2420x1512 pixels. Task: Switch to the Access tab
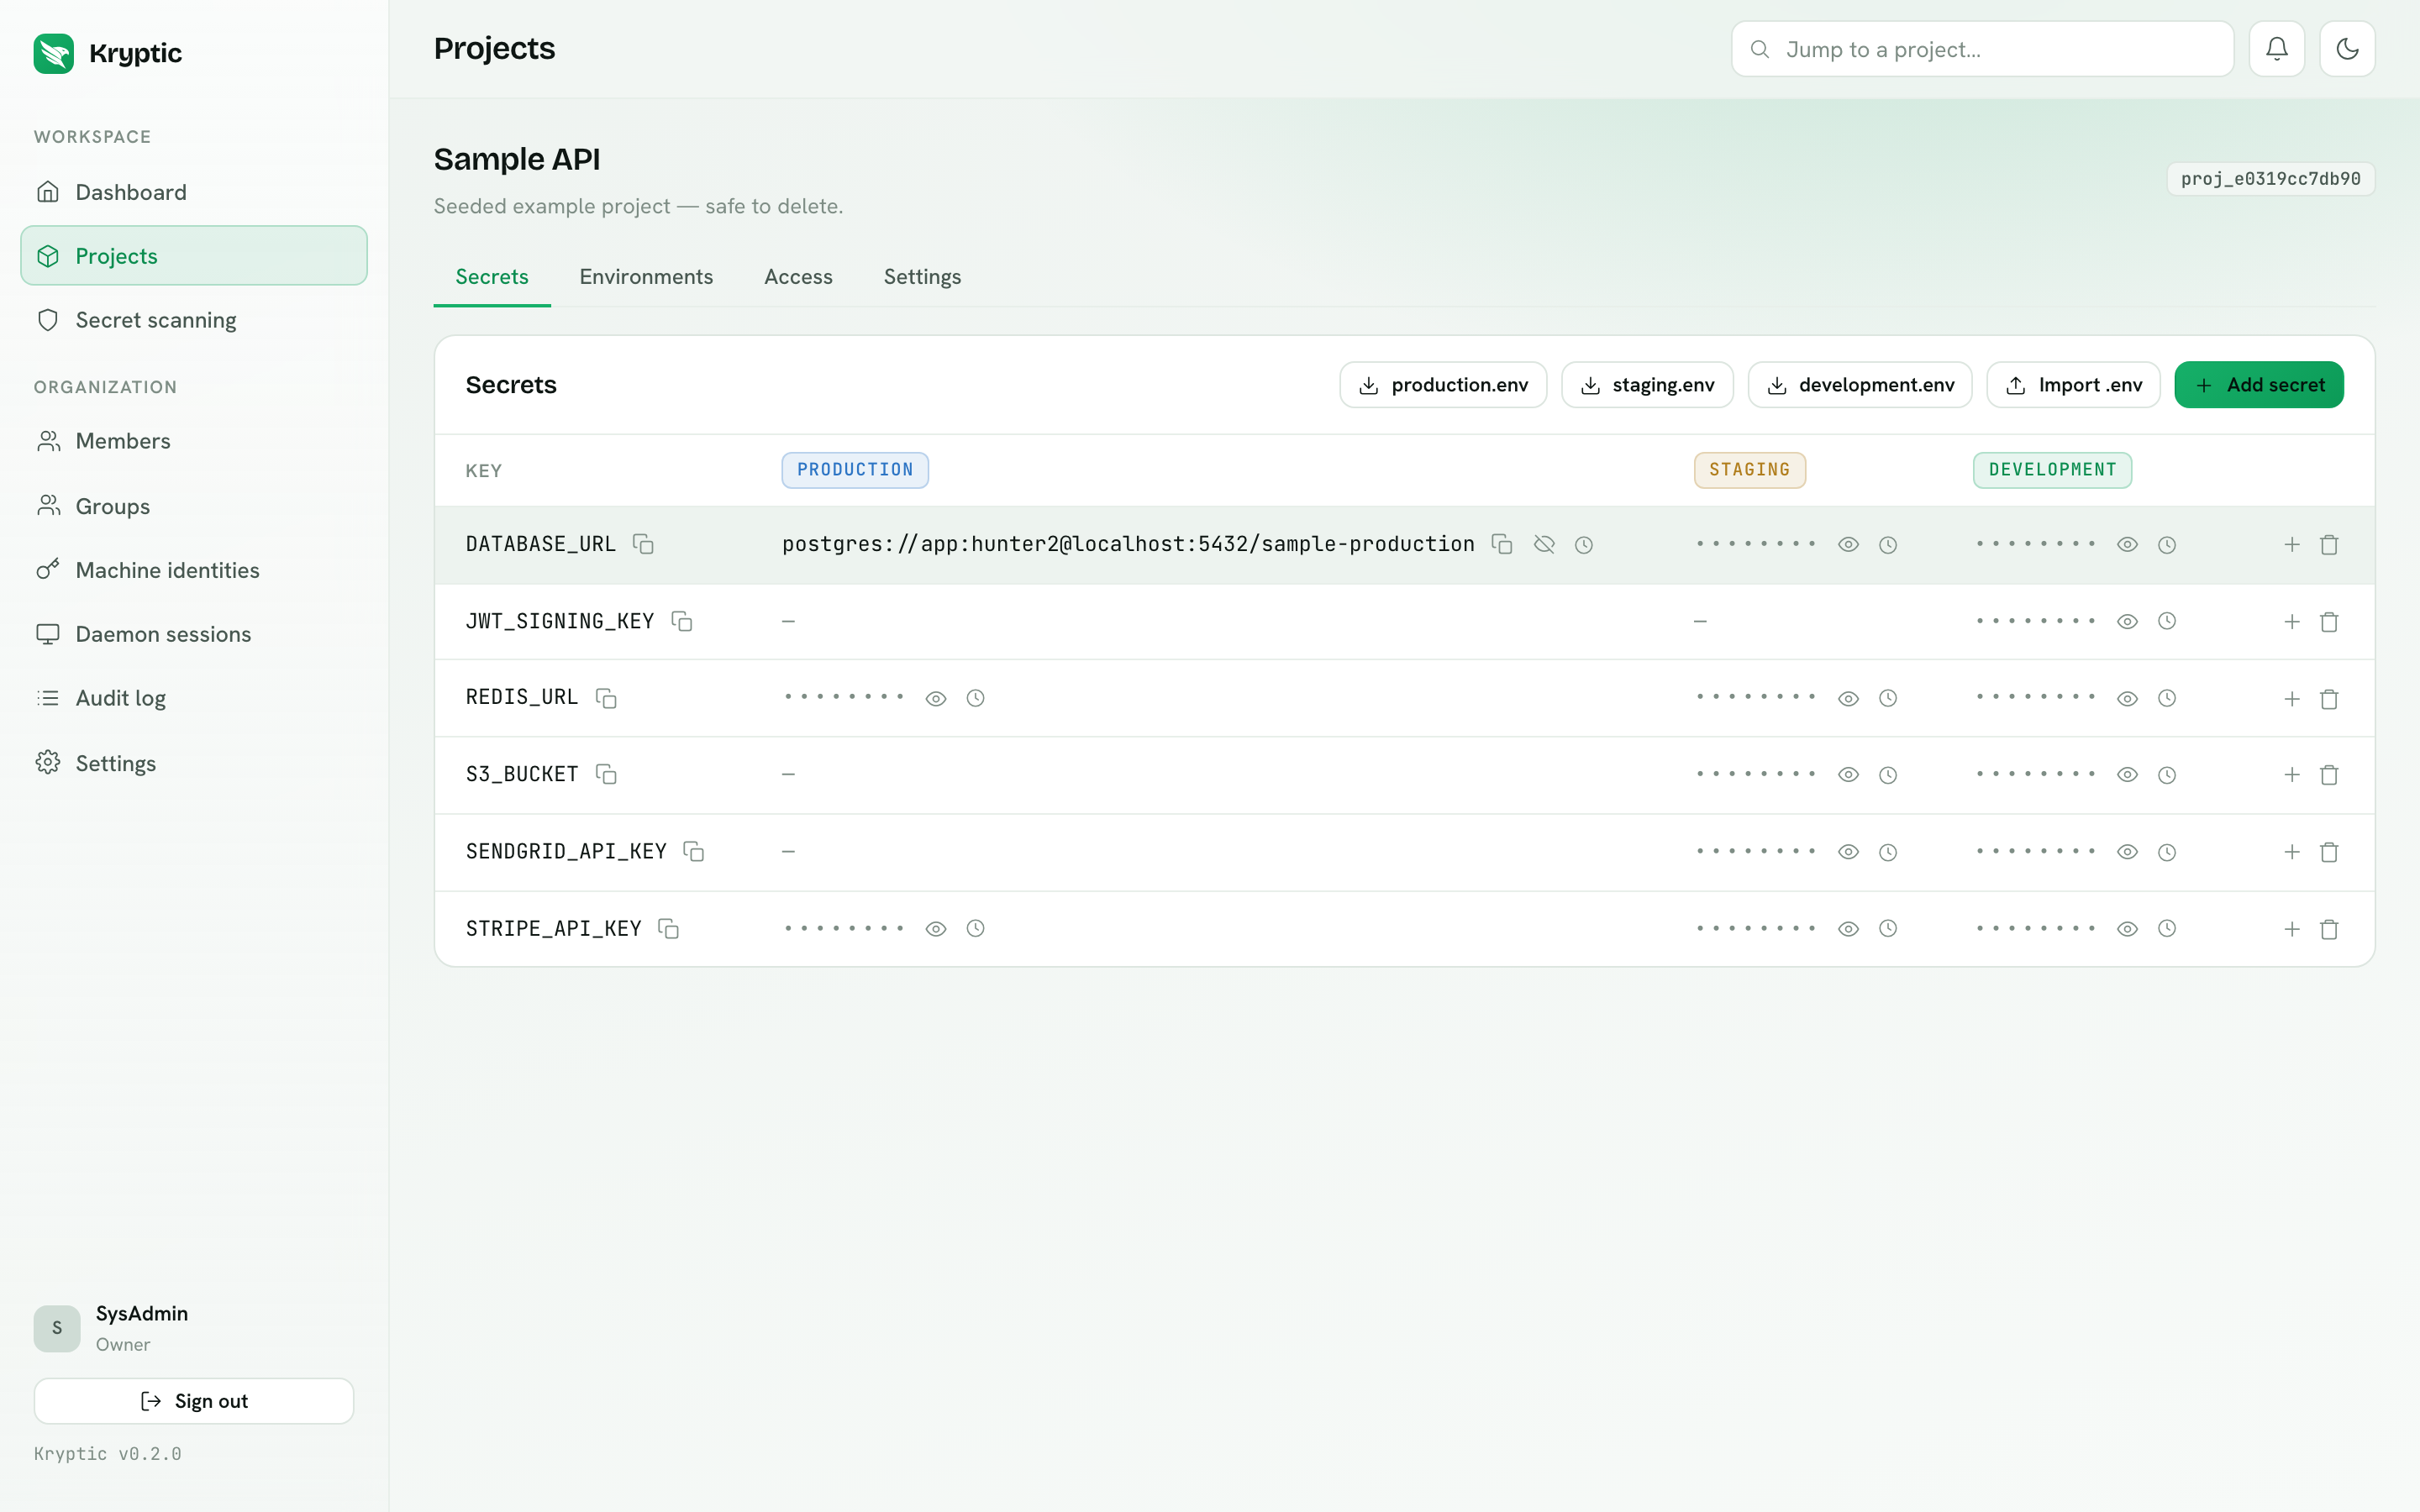798,277
